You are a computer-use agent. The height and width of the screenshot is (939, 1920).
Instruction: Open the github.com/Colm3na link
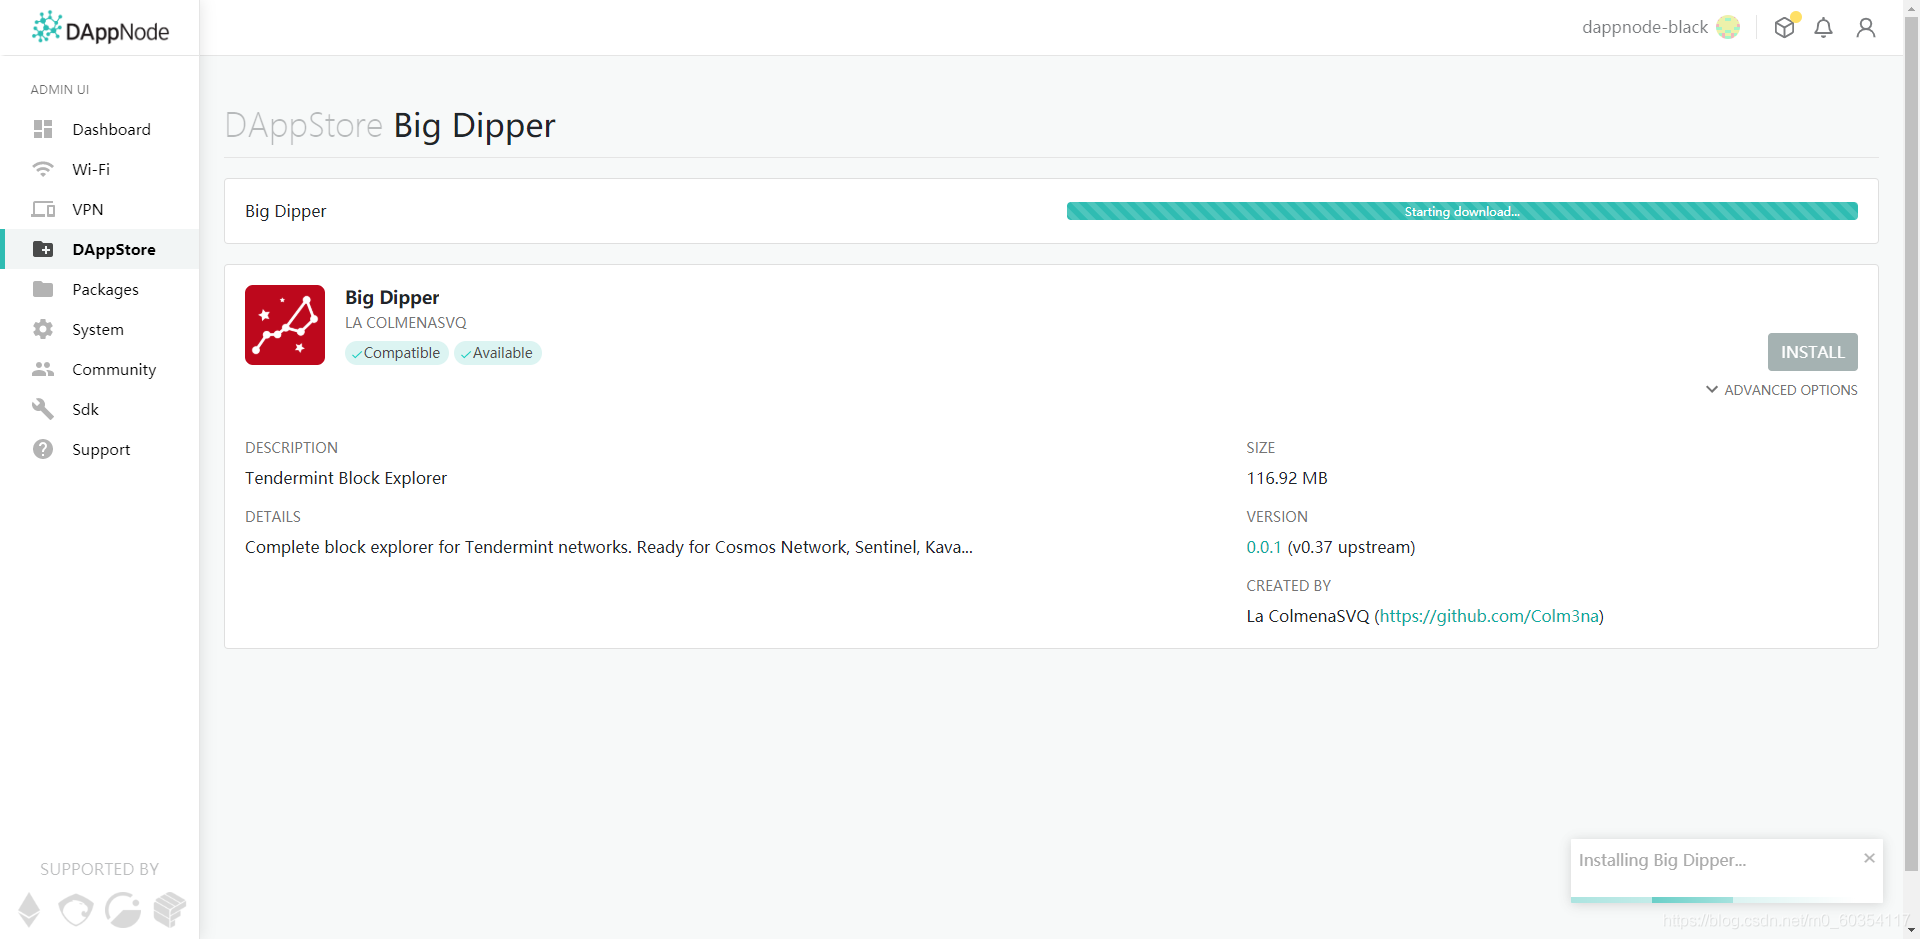[1490, 616]
